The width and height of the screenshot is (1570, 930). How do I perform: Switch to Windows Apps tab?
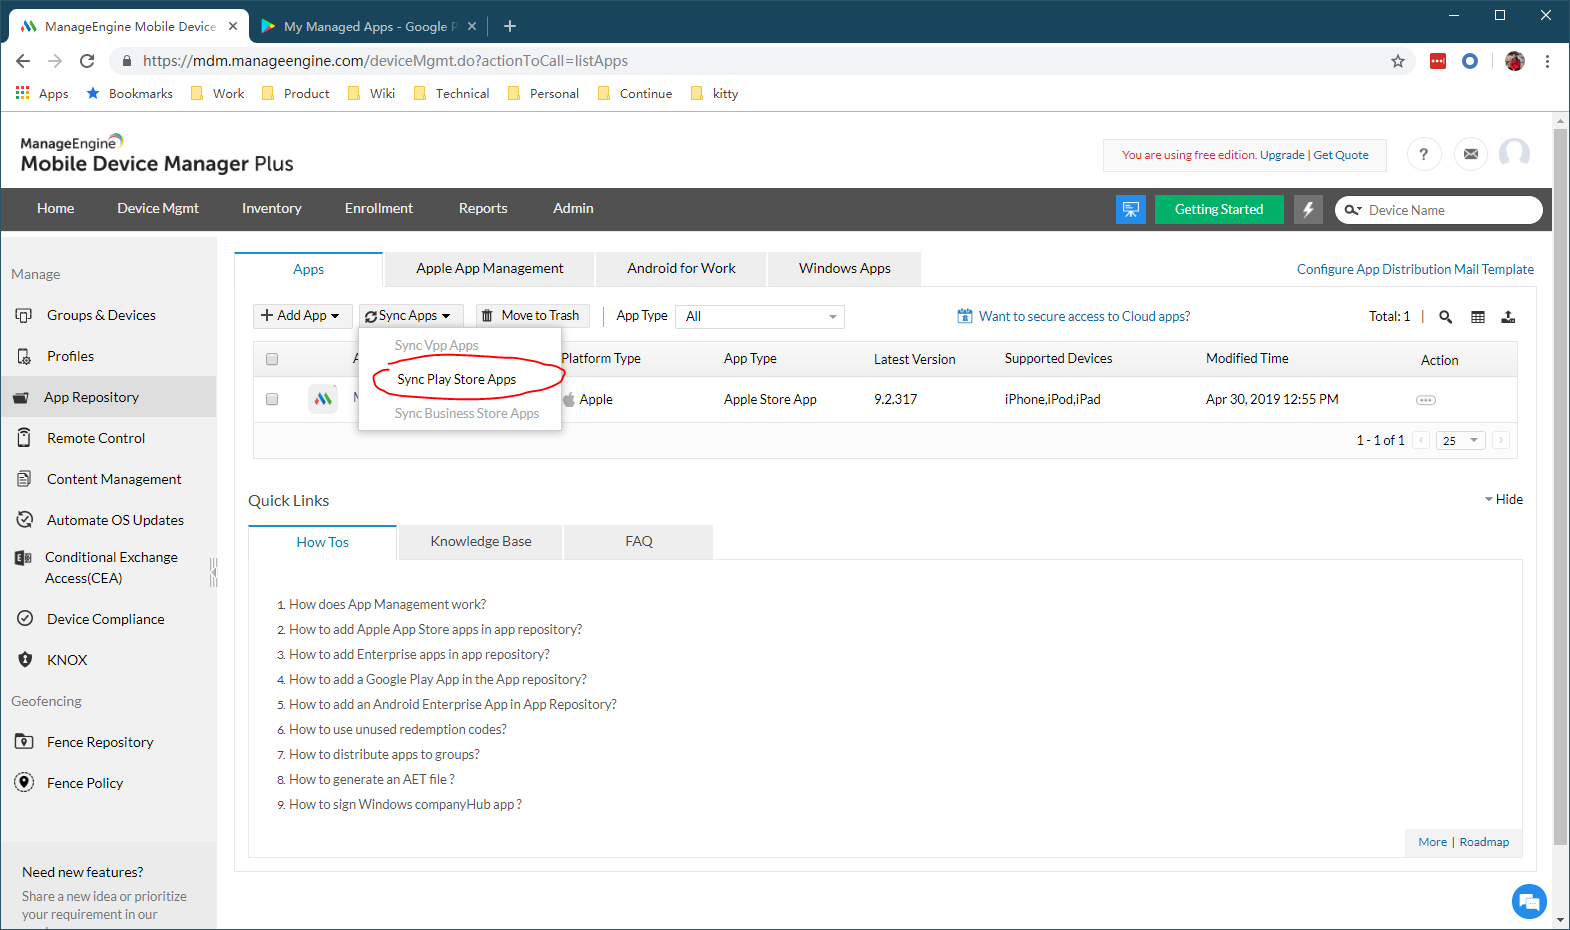tap(844, 268)
